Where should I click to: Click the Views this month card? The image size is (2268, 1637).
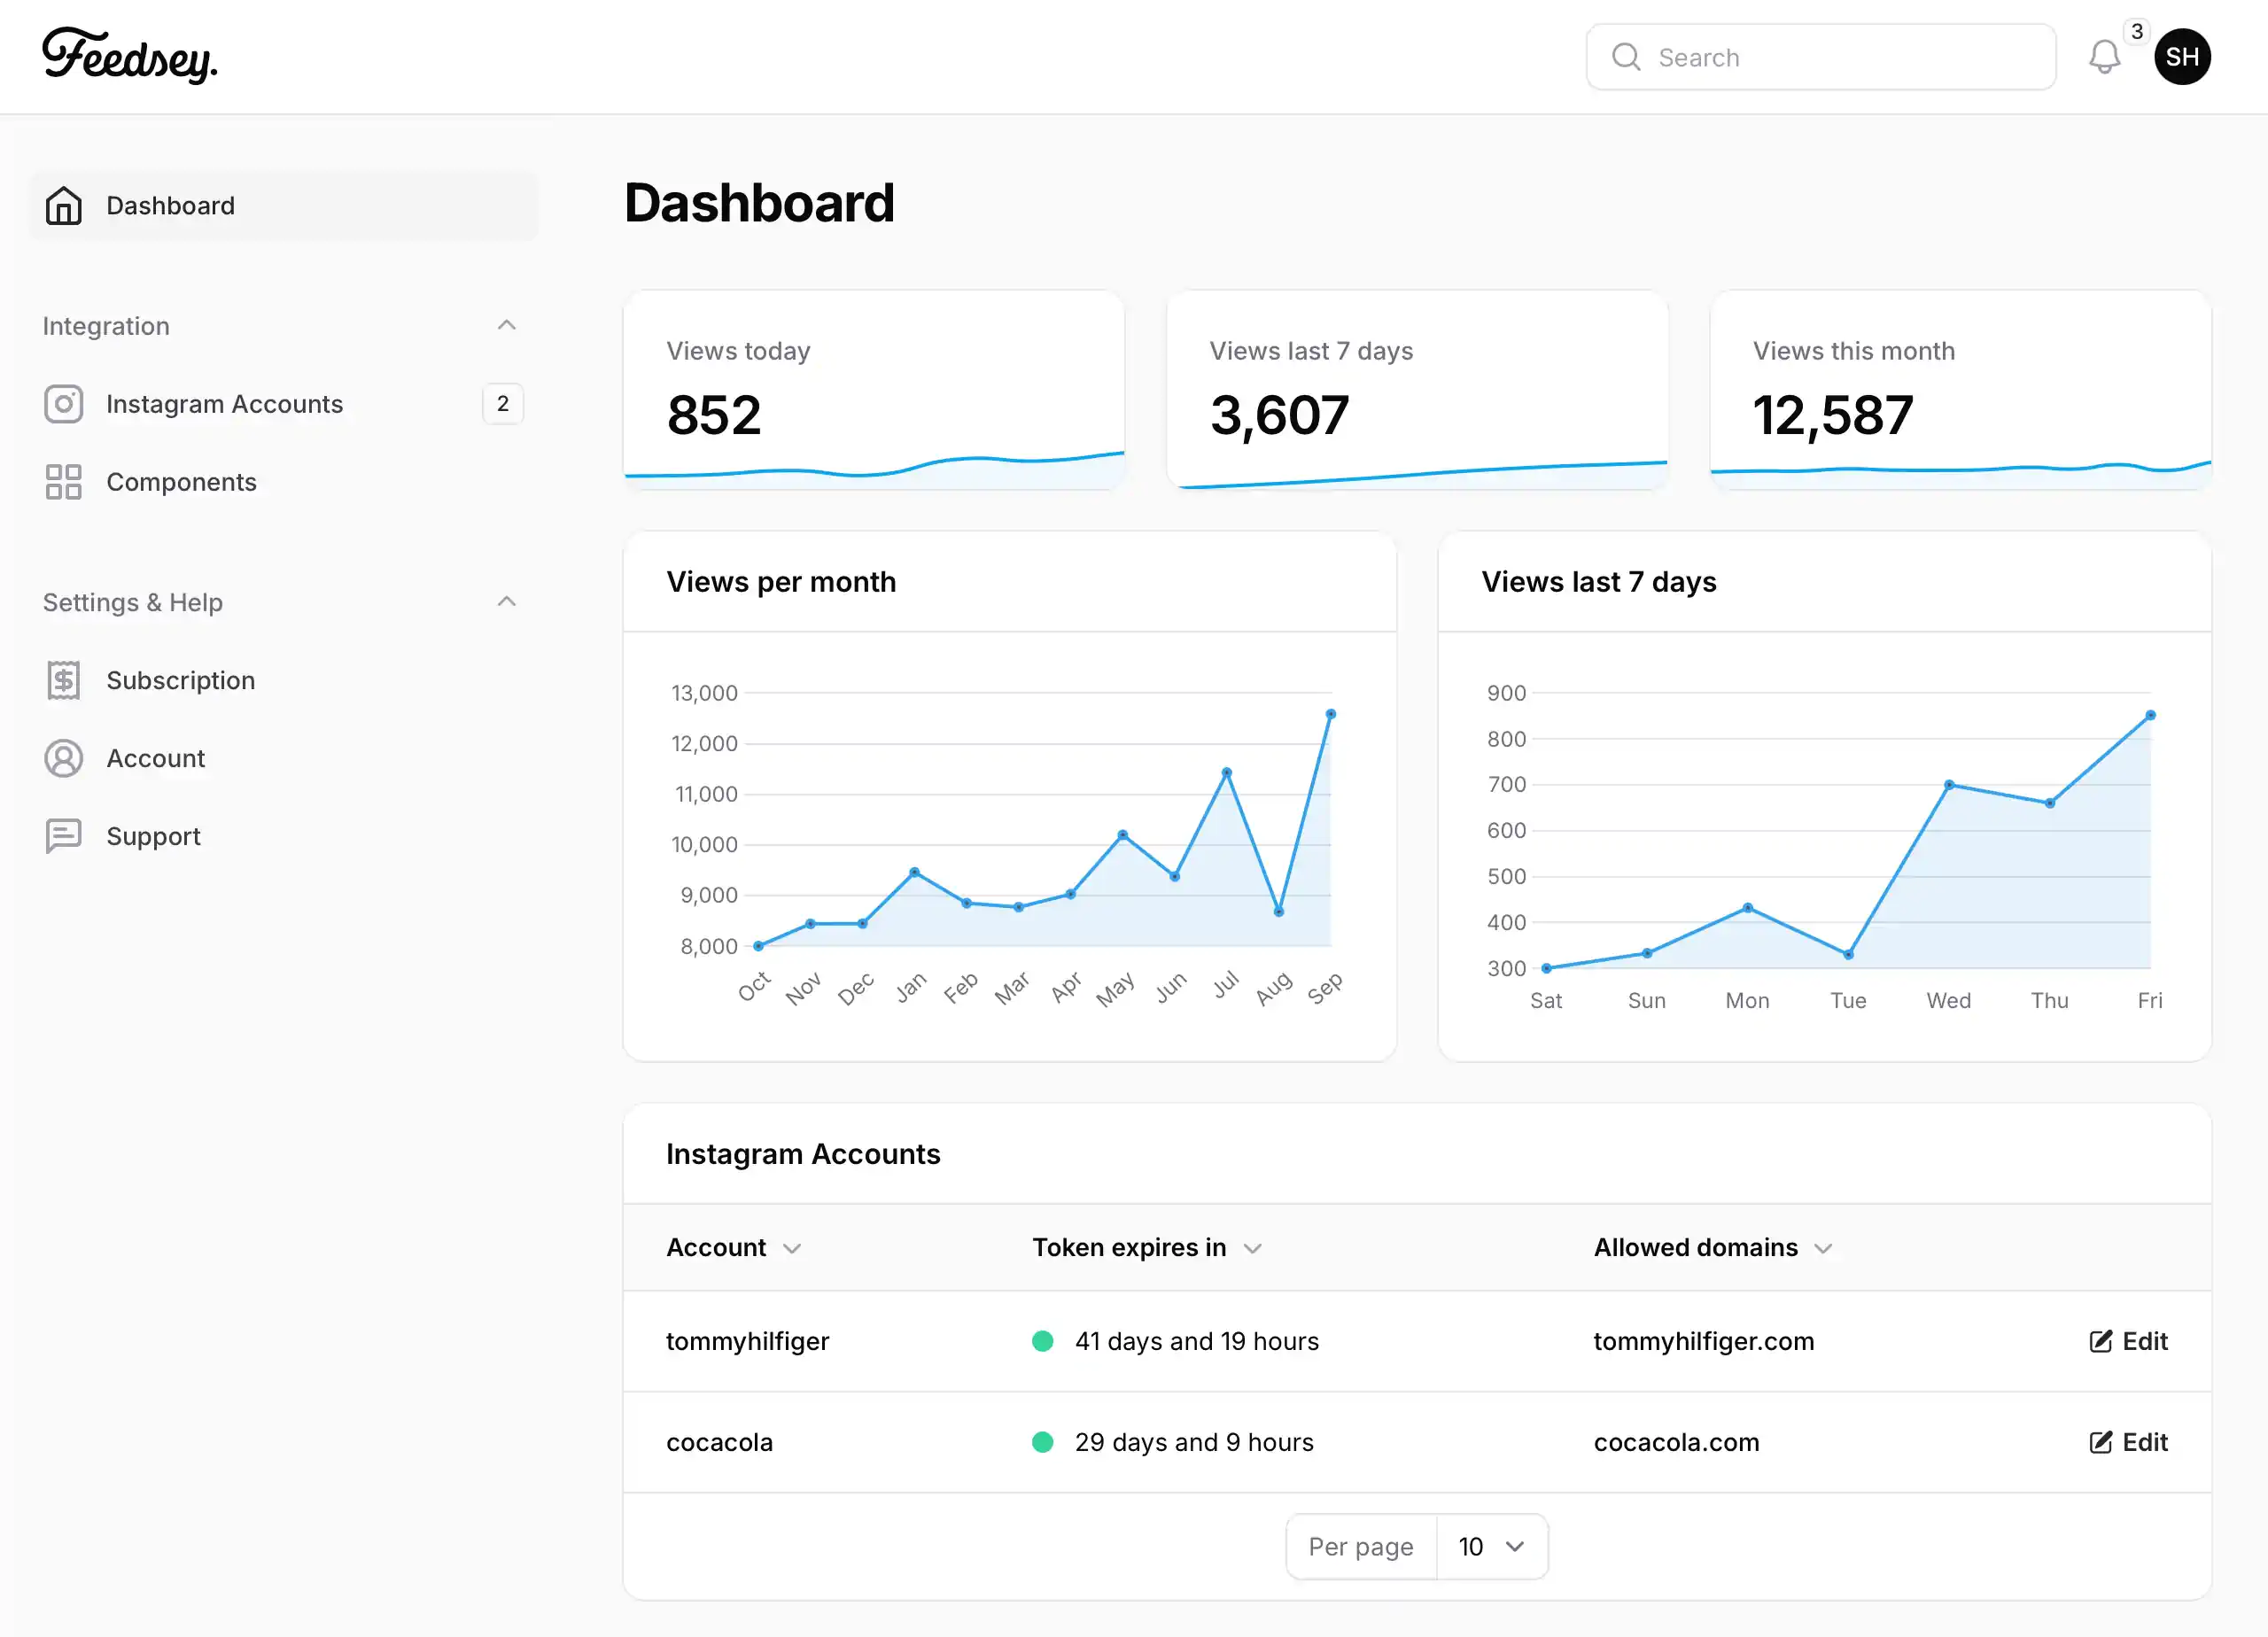click(1961, 390)
